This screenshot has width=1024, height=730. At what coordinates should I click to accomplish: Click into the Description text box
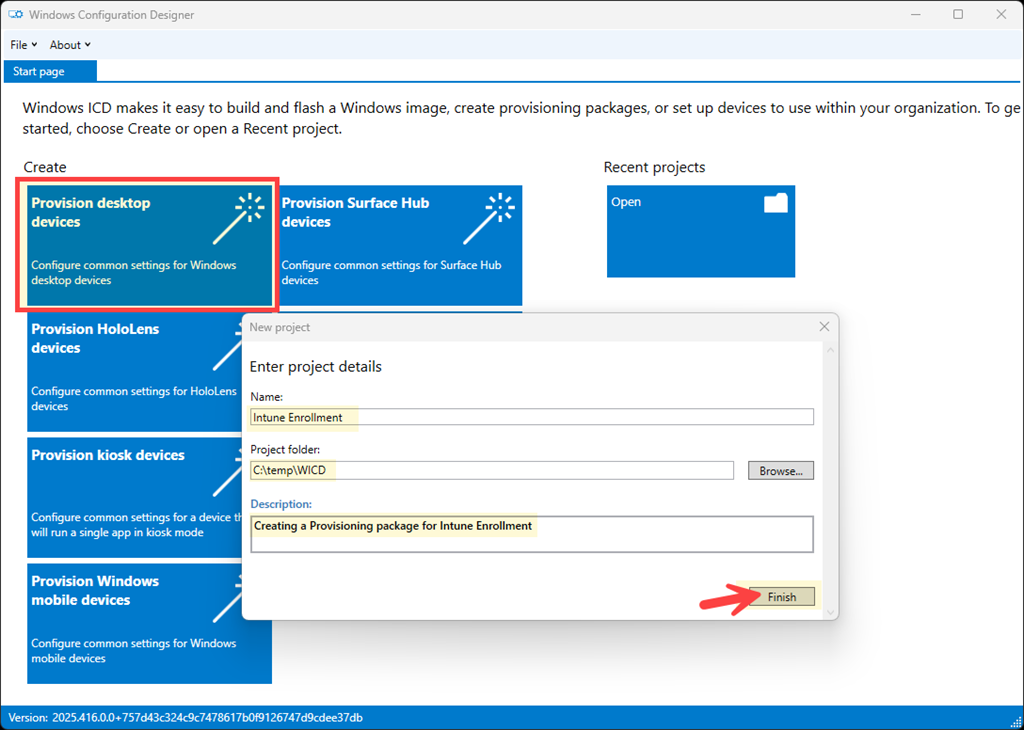[532, 534]
